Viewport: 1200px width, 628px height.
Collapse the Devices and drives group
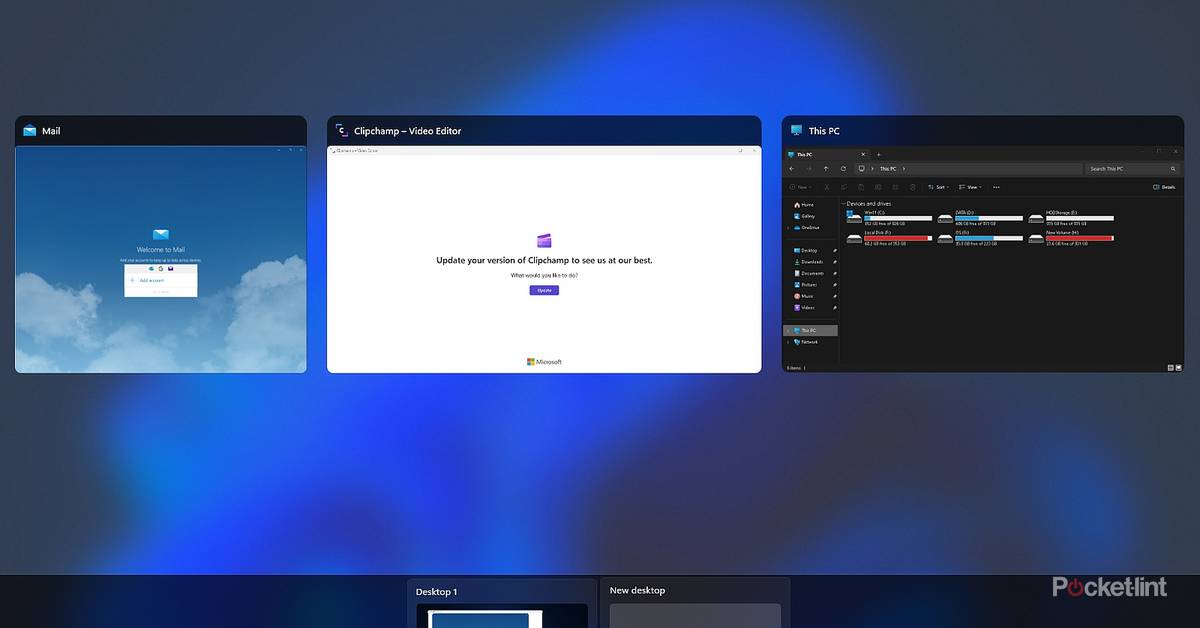tap(843, 204)
